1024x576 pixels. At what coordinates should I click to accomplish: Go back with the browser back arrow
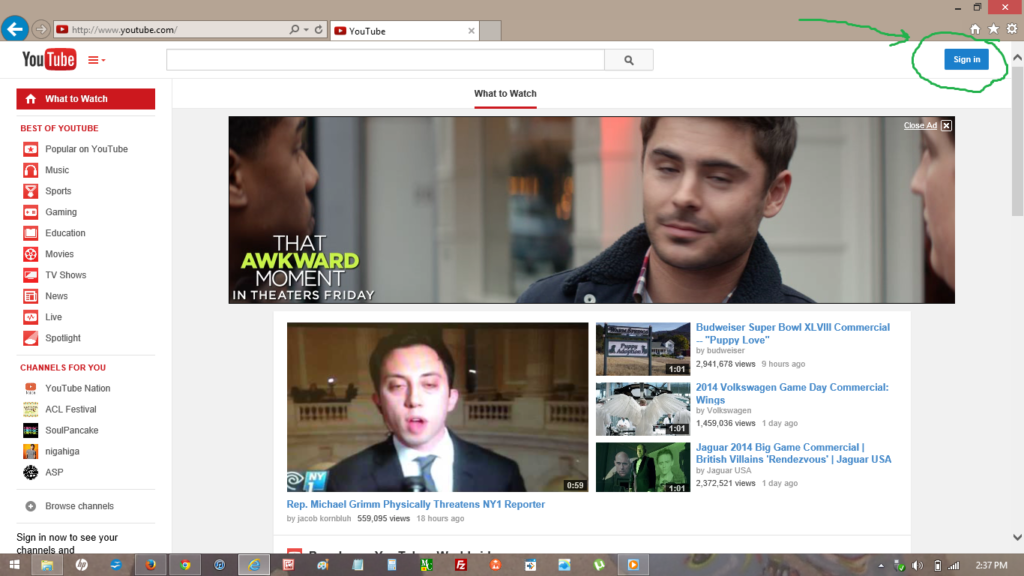tap(14, 29)
